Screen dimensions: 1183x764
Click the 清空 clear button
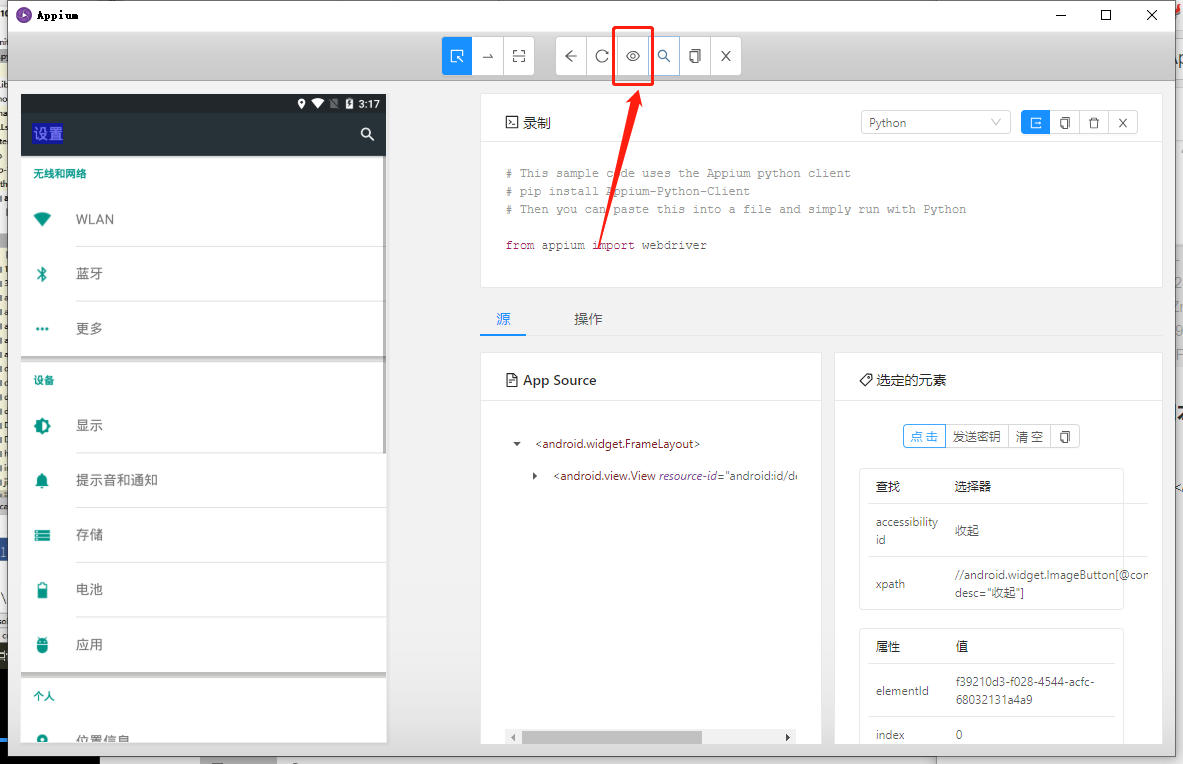point(1029,437)
